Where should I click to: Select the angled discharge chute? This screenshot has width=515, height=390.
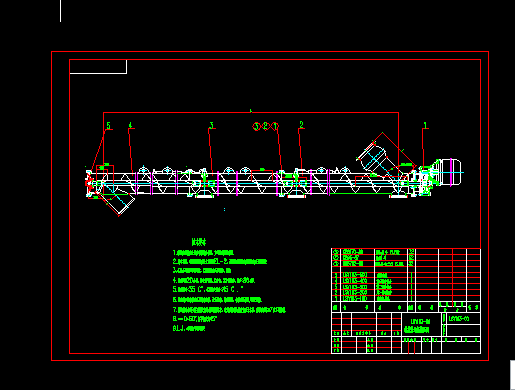click(x=117, y=200)
